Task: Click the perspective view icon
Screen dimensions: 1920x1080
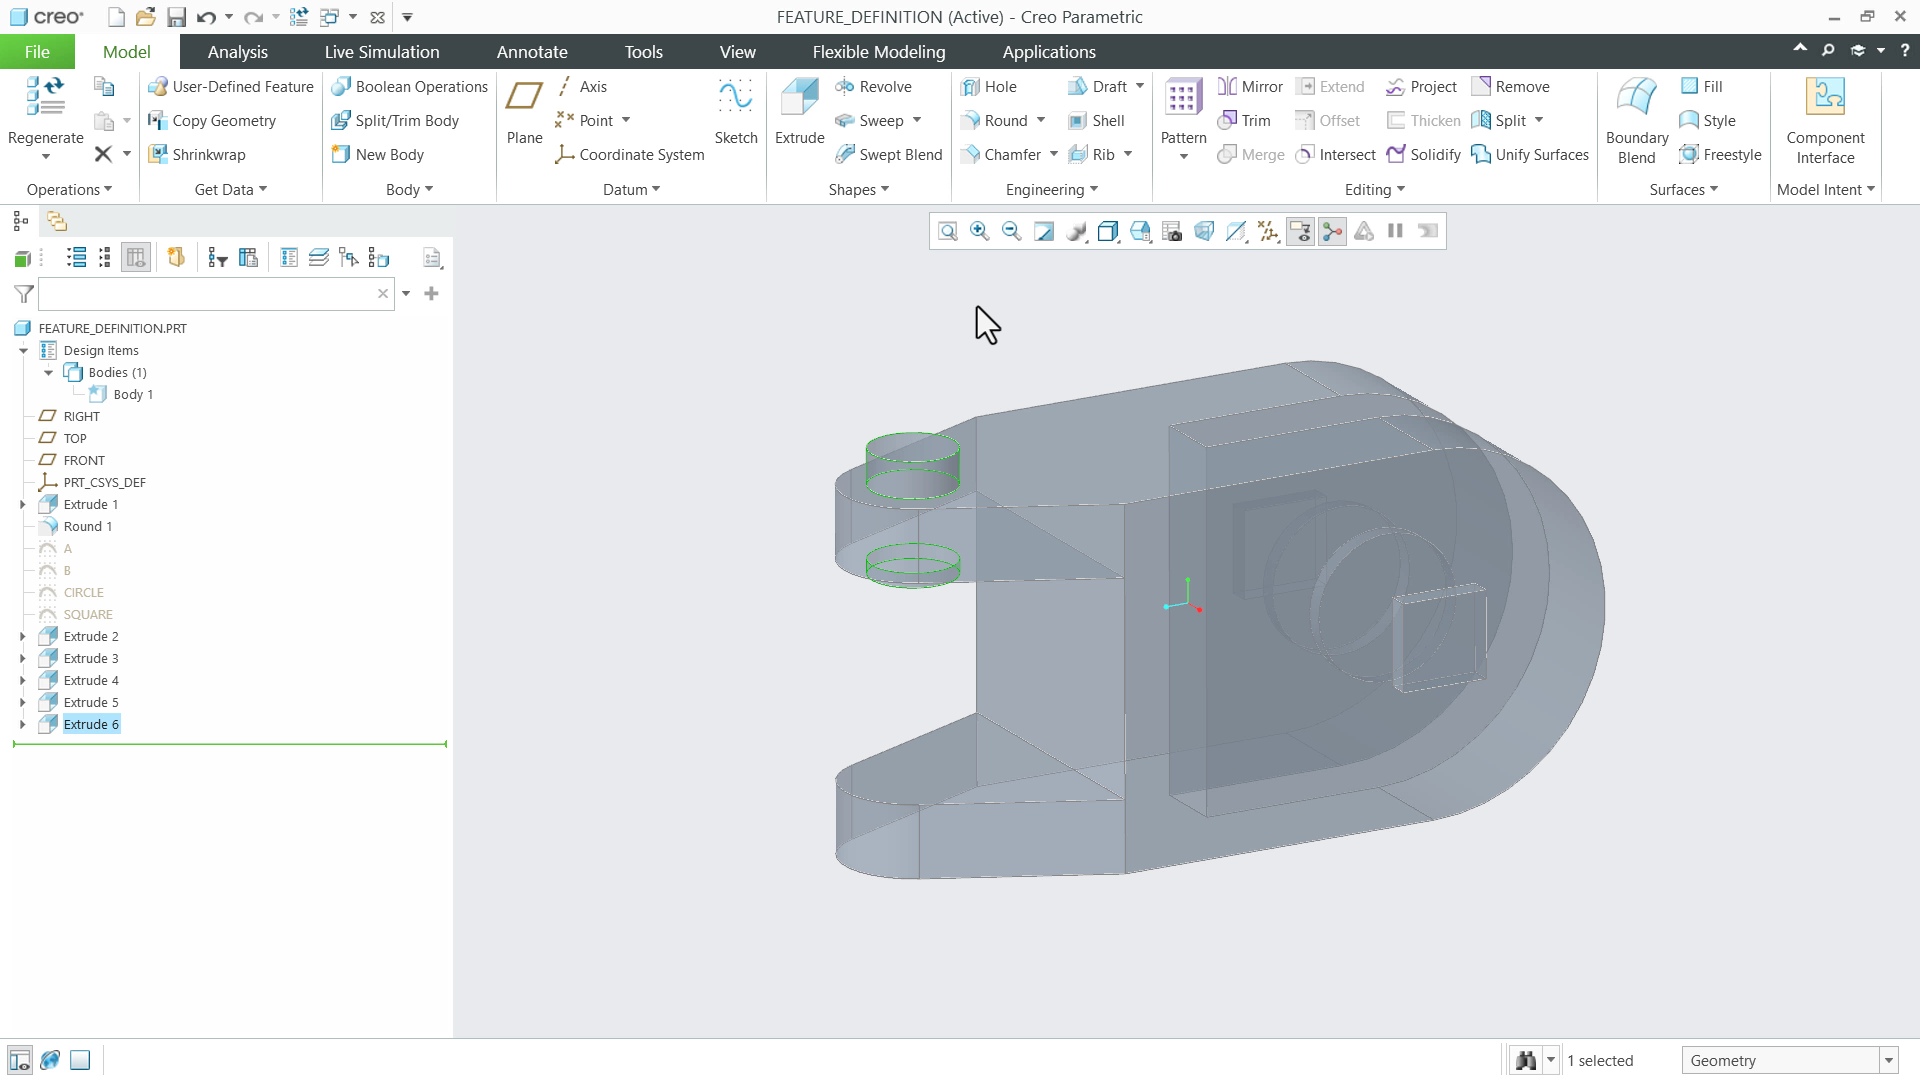Action: click(1204, 231)
